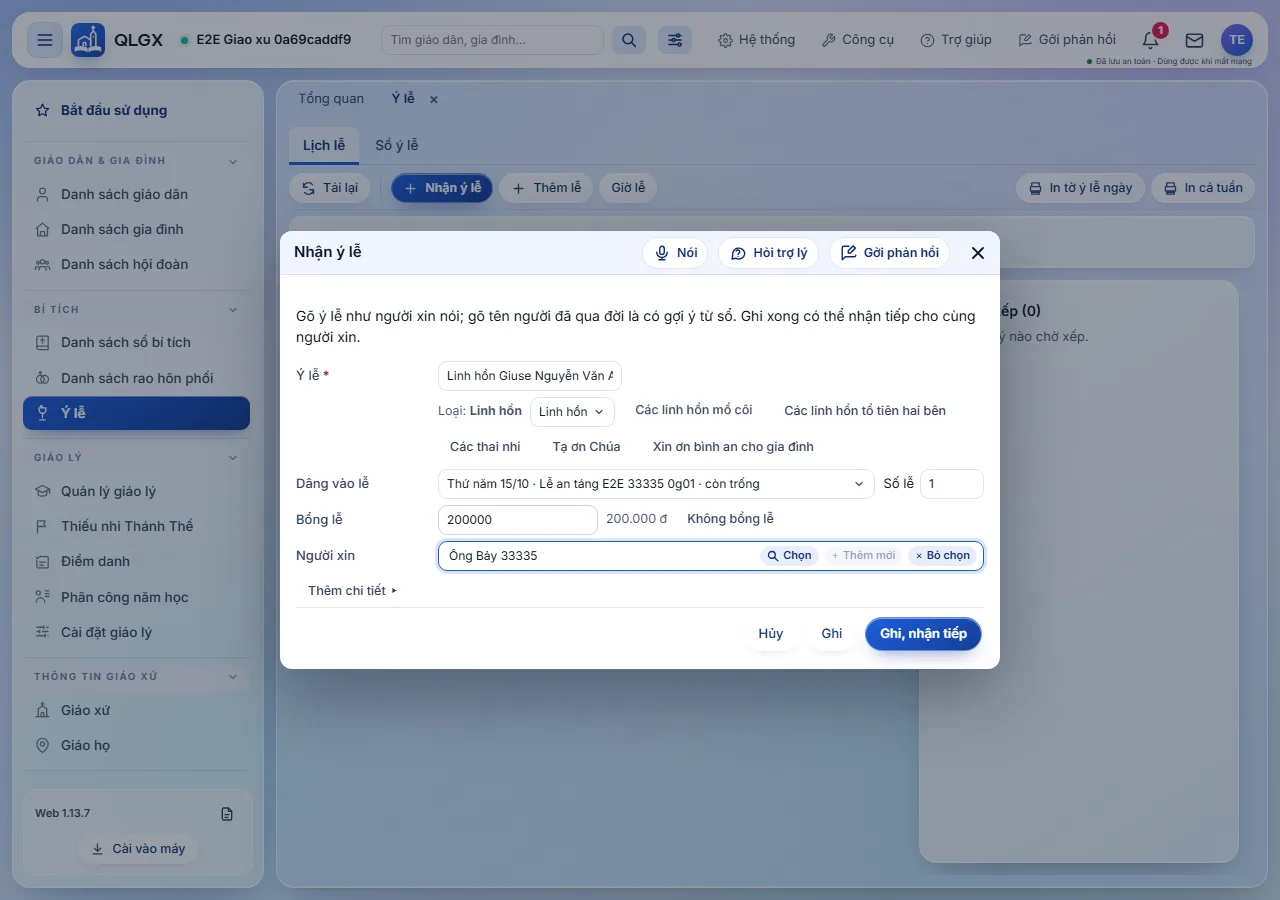Open Hỏi trợ lý assistant
The width and height of the screenshot is (1280, 900).
tap(768, 253)
